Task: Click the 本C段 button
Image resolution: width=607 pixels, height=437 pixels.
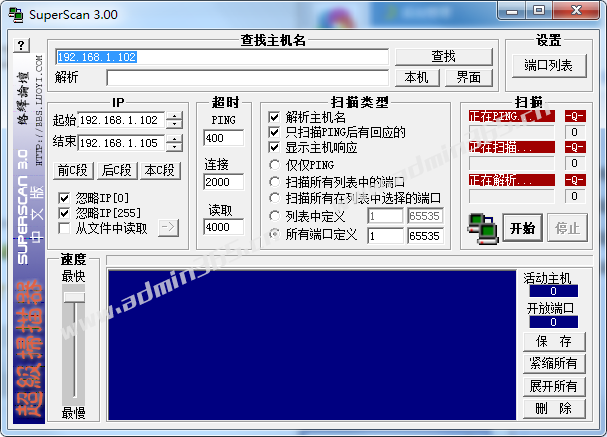Action: click(x=160, y=171)
